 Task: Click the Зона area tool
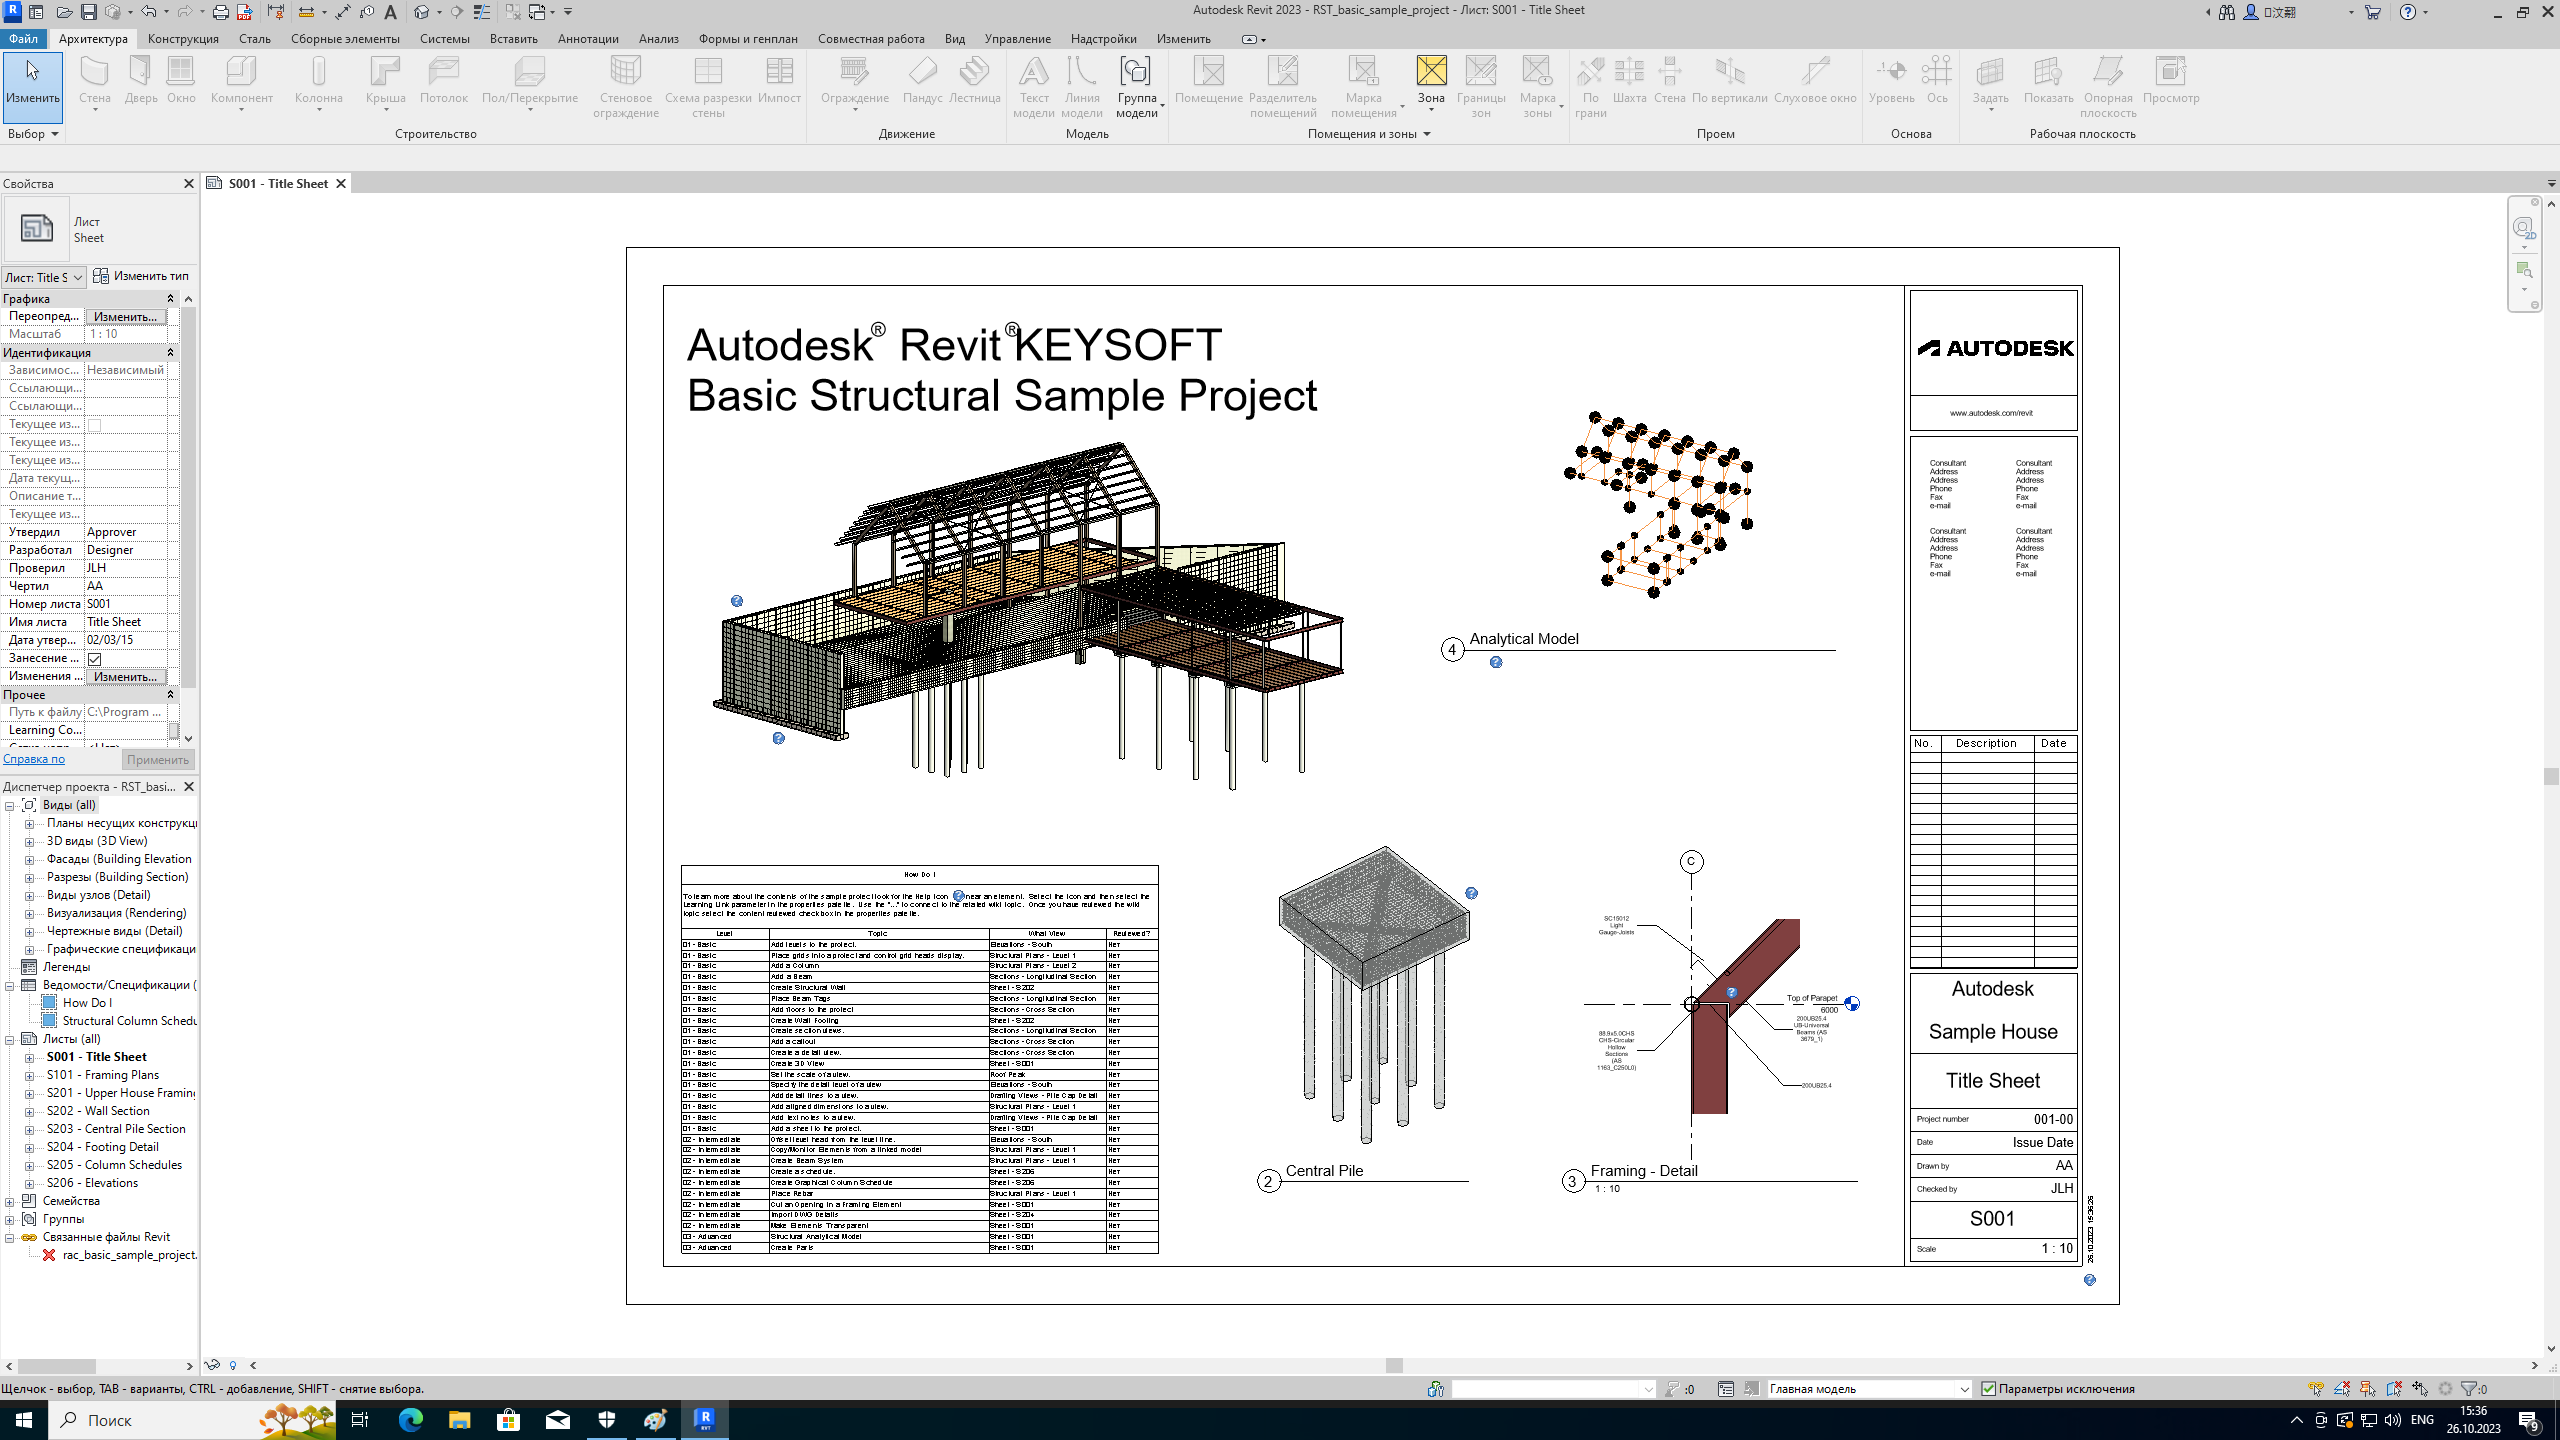[x=1431, y=82]
